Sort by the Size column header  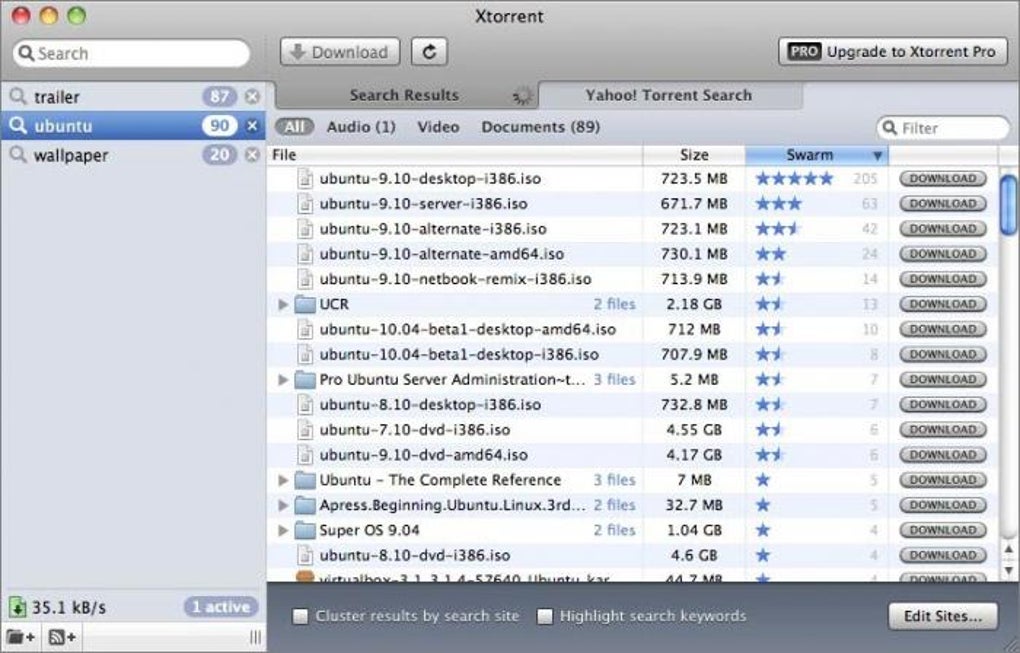click(694, 155)
